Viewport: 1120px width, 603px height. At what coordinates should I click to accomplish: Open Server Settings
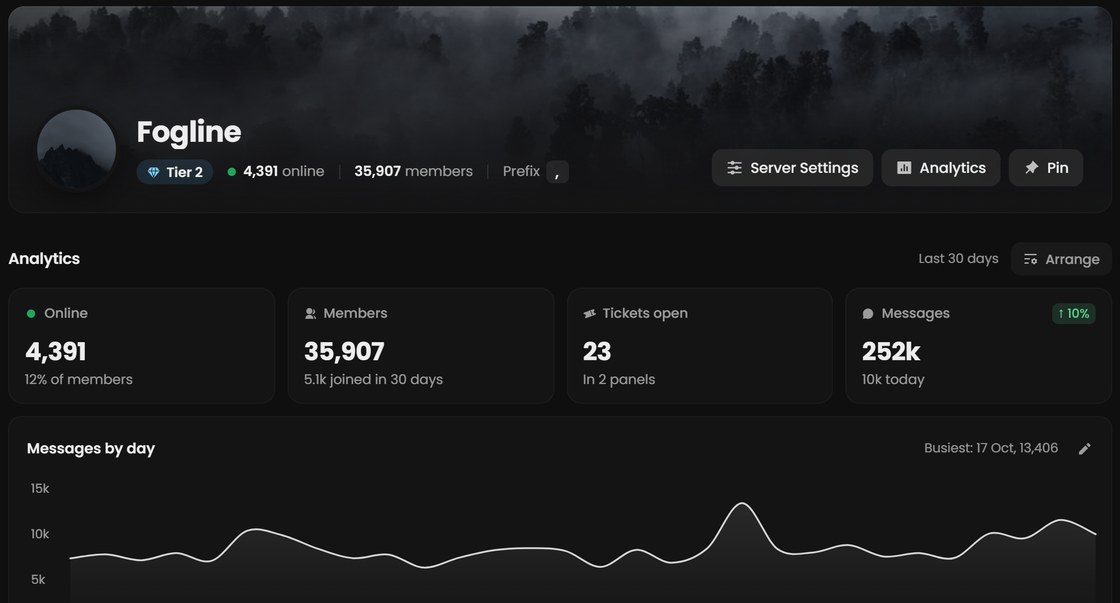[792, 168]
